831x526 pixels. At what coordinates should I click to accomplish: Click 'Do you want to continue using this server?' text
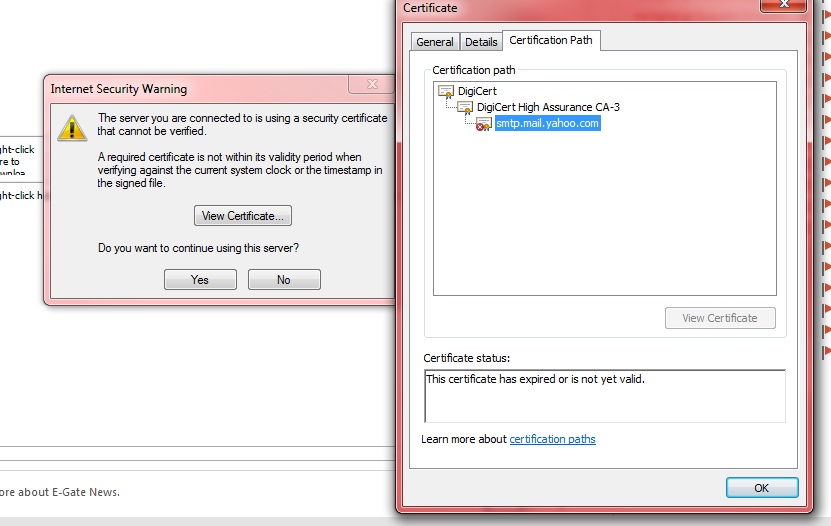[x=198, y=248]
